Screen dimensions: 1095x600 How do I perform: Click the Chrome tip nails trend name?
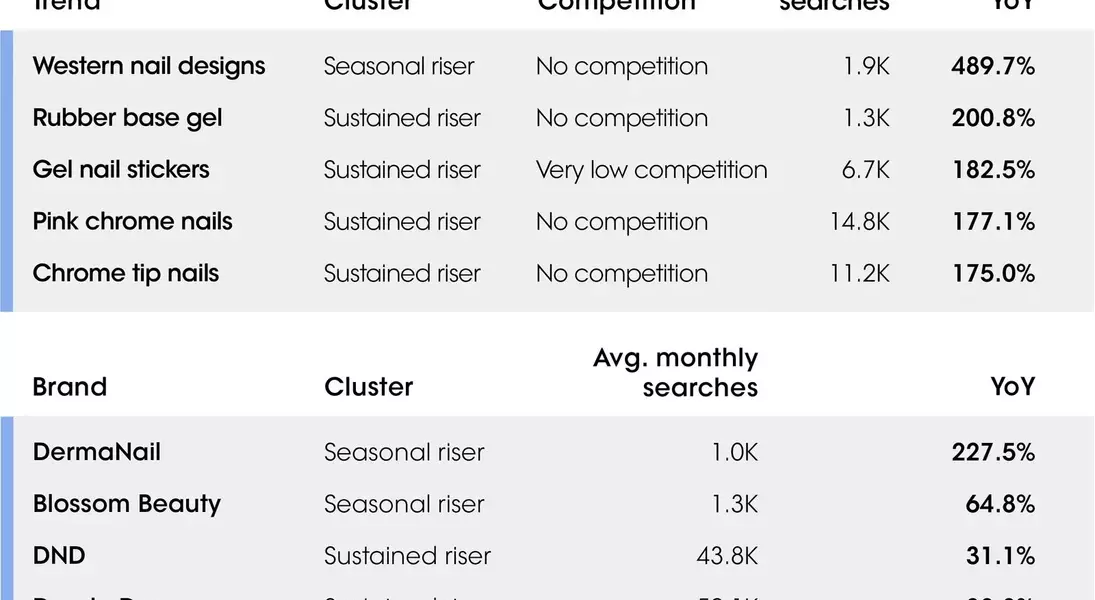click(x=125, y=274)
